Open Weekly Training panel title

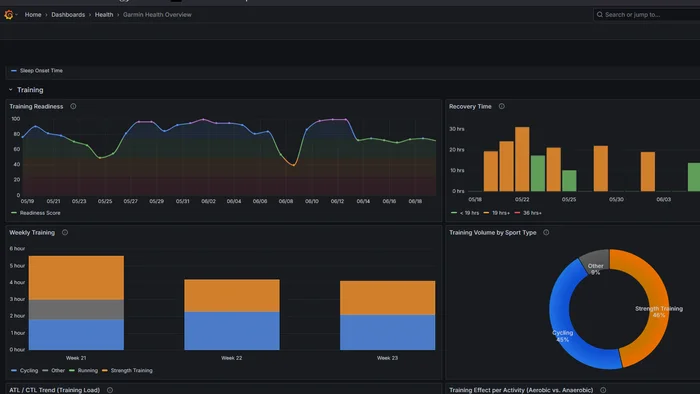click(x=32, y=232)
